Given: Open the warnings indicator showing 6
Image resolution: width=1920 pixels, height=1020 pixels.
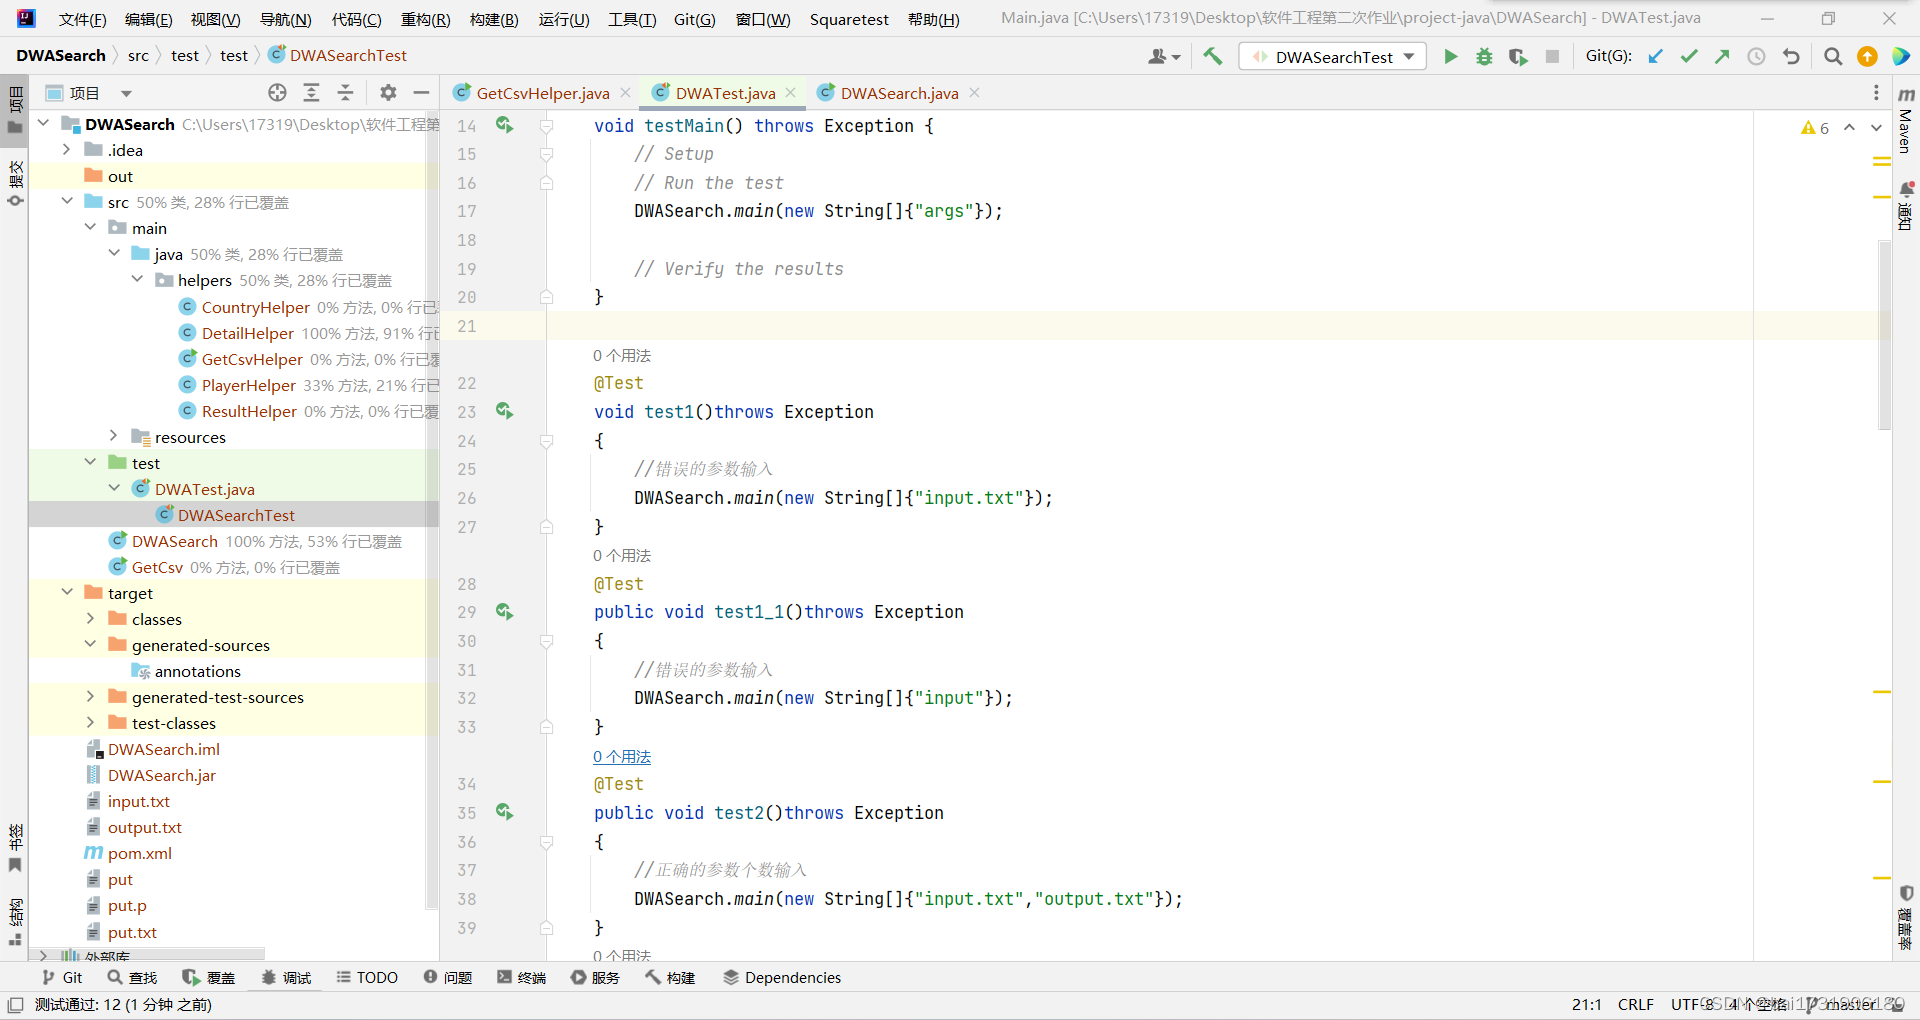Looking at the screenshot, I should point(1815,128).
